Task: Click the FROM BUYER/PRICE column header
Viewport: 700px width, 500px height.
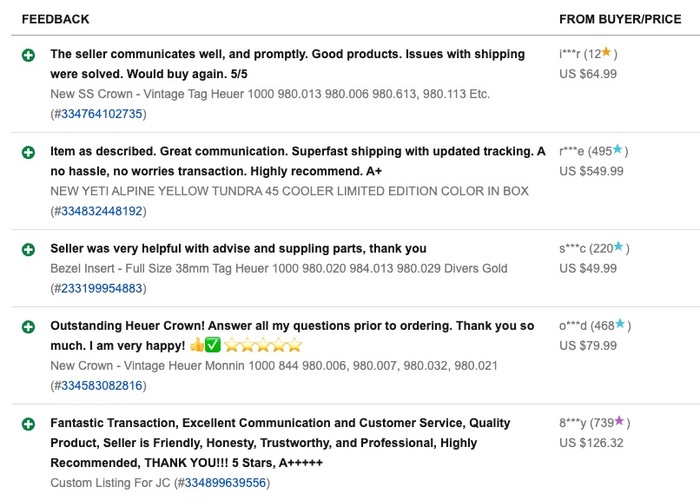Action: tap(620, 19)
